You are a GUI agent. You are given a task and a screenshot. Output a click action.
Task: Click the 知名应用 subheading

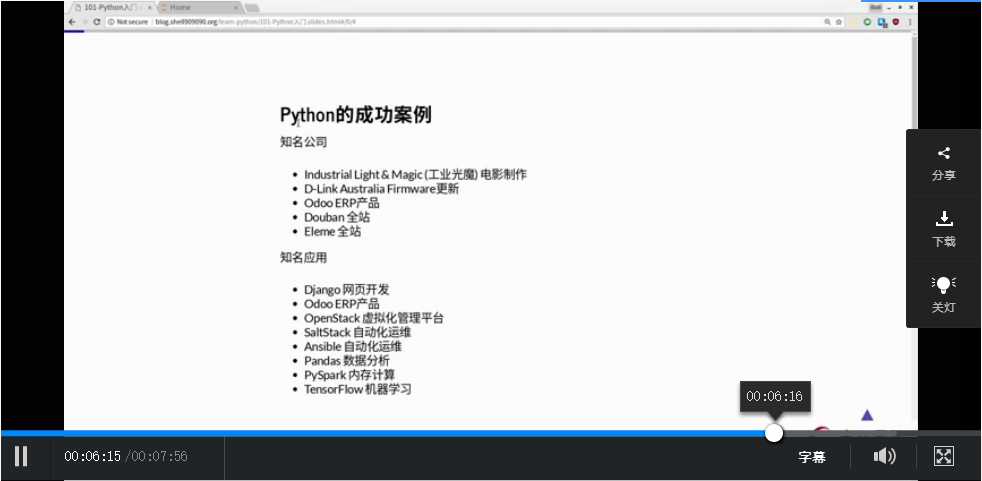coord(303,258)
